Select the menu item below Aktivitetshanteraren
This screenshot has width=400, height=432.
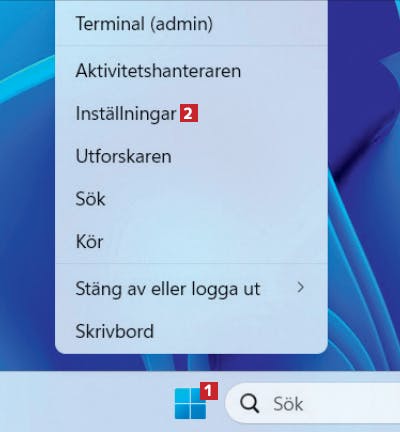(x=191, y=114)
